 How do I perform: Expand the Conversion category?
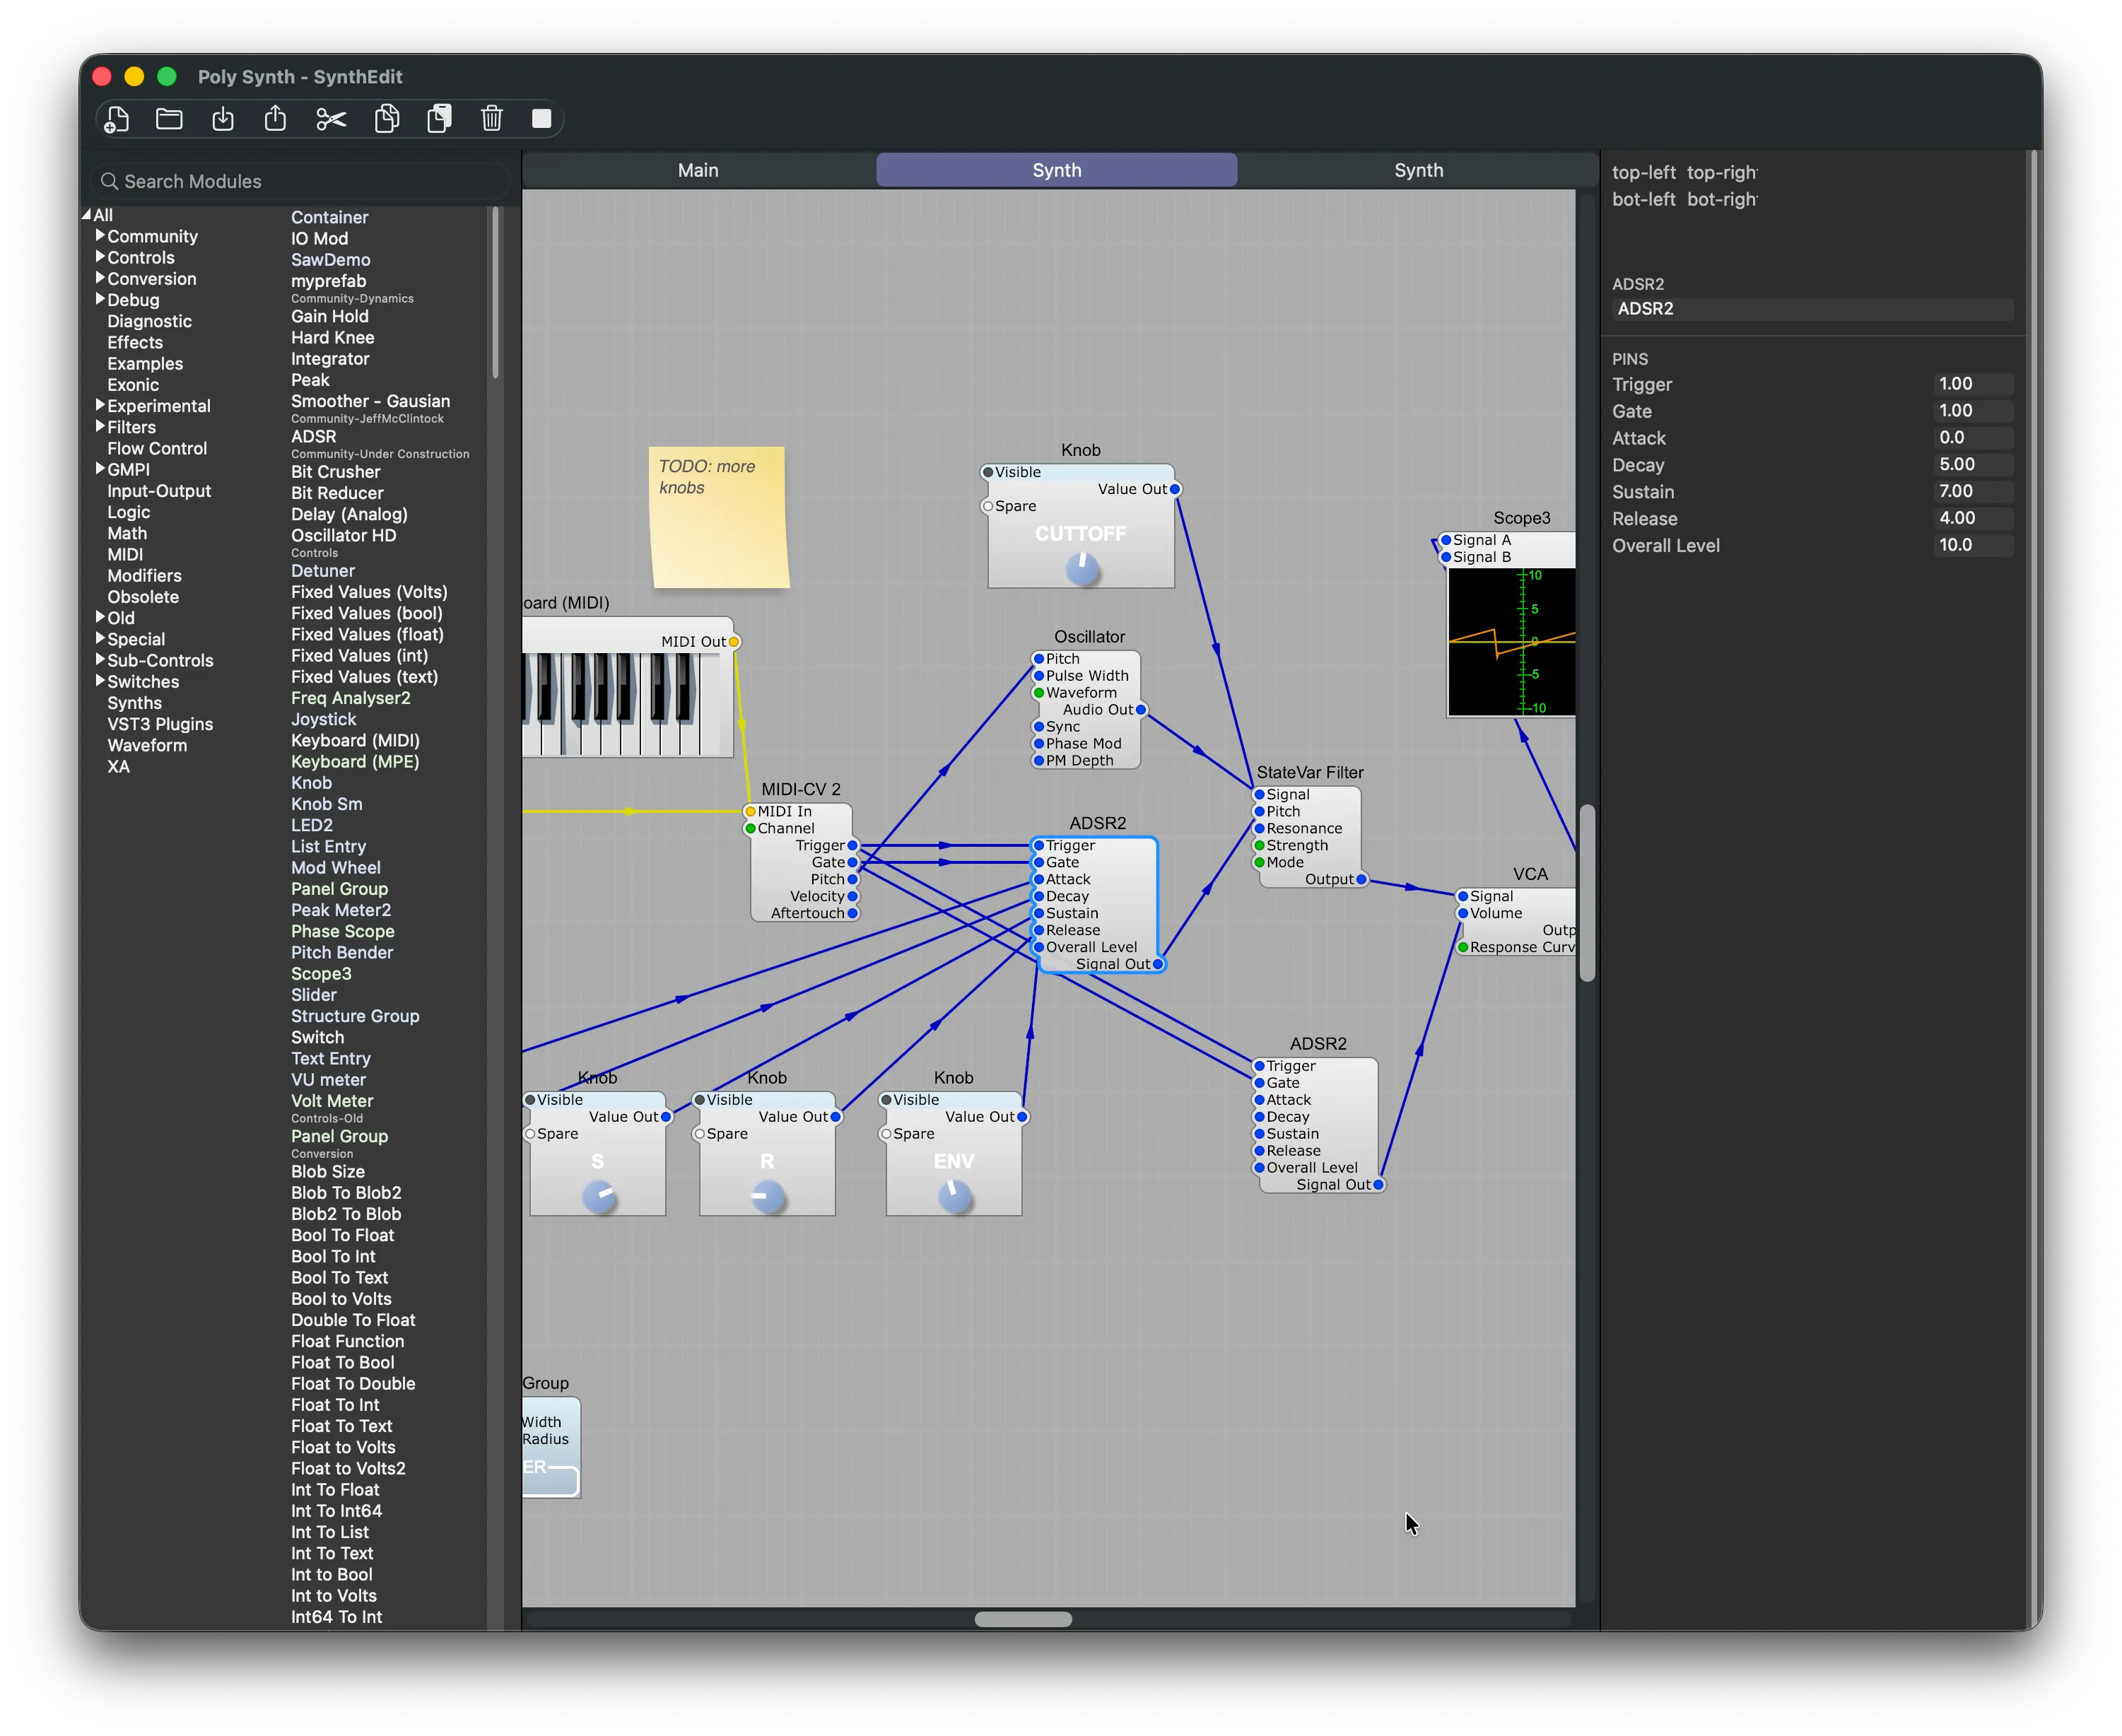coord(100,278)
